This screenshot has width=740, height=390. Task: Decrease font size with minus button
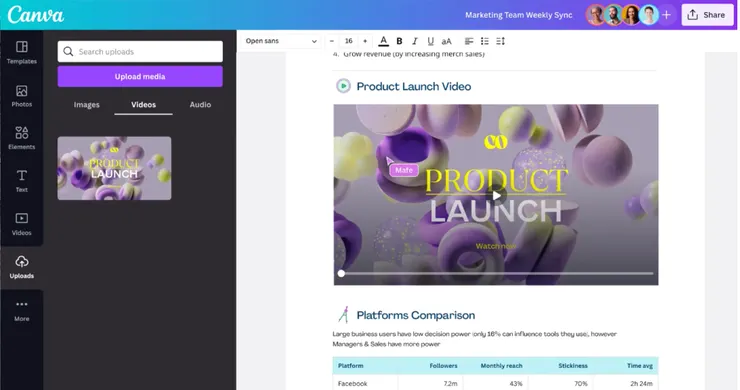[332, 41]
